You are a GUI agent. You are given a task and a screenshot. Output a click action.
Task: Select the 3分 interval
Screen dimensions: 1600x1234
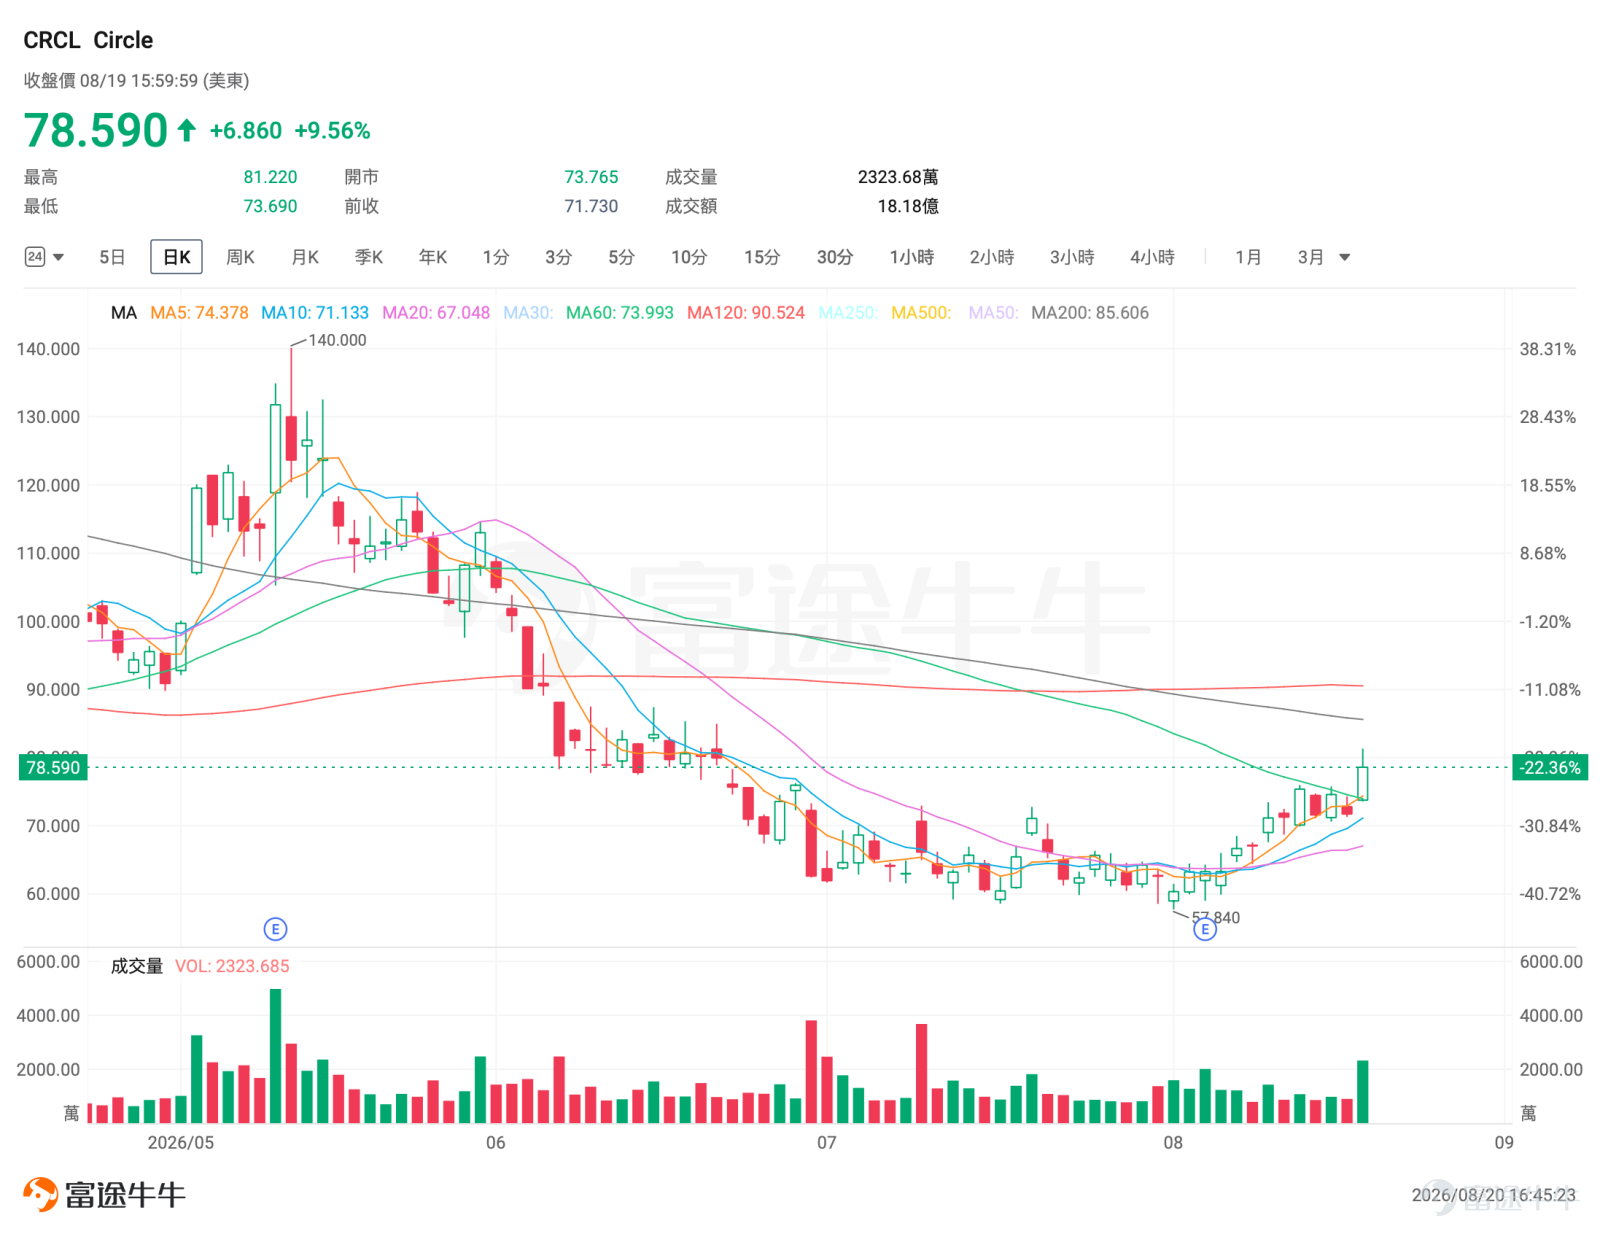pos(558,257)
